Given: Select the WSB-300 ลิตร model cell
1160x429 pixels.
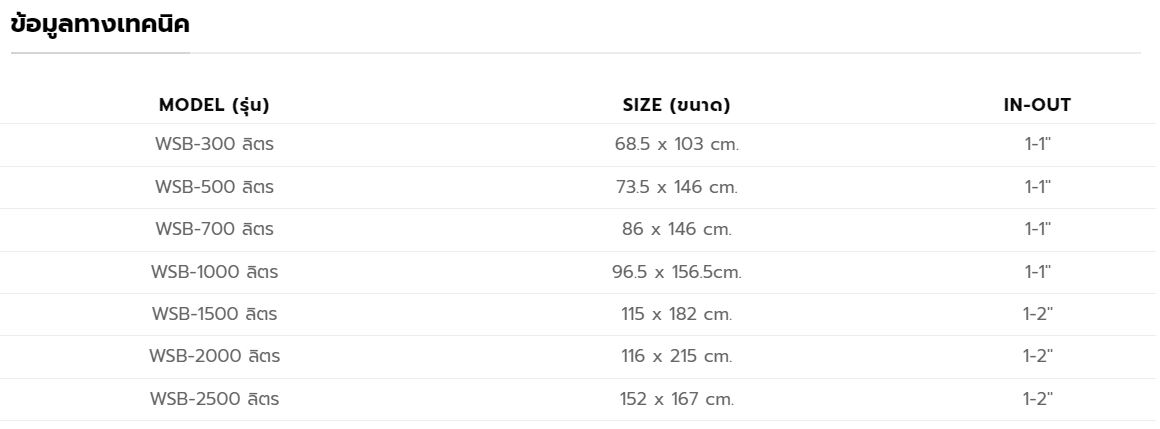Looking at the screenshot, I should (214, 144).
